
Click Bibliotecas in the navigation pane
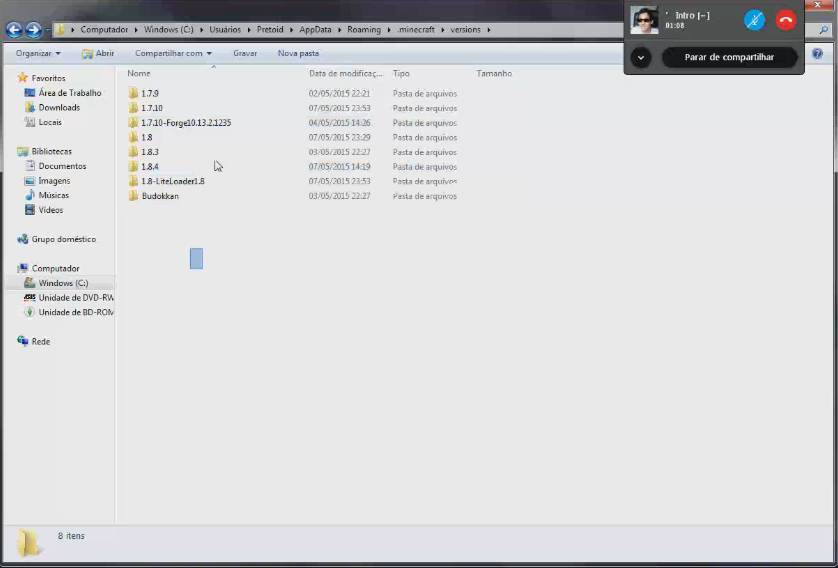51,152
